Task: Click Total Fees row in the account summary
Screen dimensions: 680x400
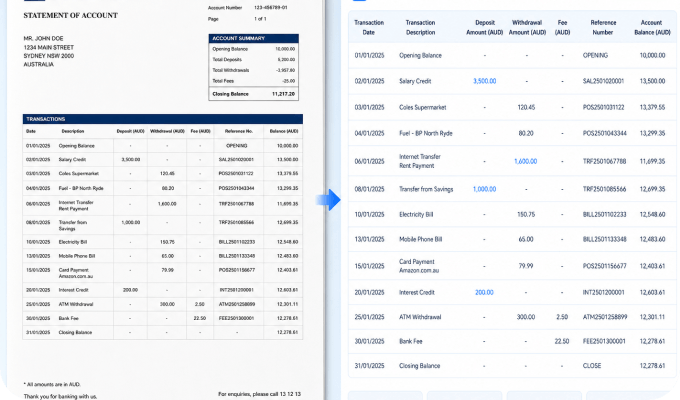Action: (x=253, y=81)
